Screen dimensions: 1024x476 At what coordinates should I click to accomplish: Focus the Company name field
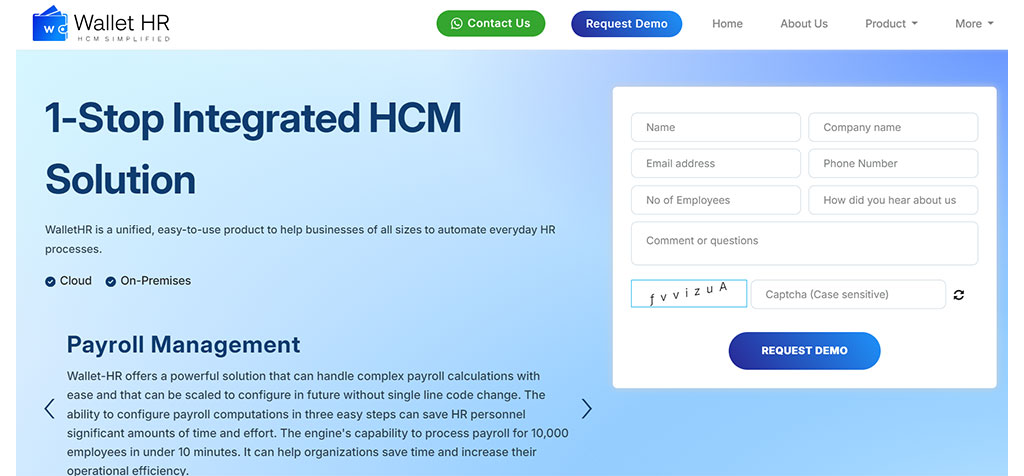coord(893,127)
